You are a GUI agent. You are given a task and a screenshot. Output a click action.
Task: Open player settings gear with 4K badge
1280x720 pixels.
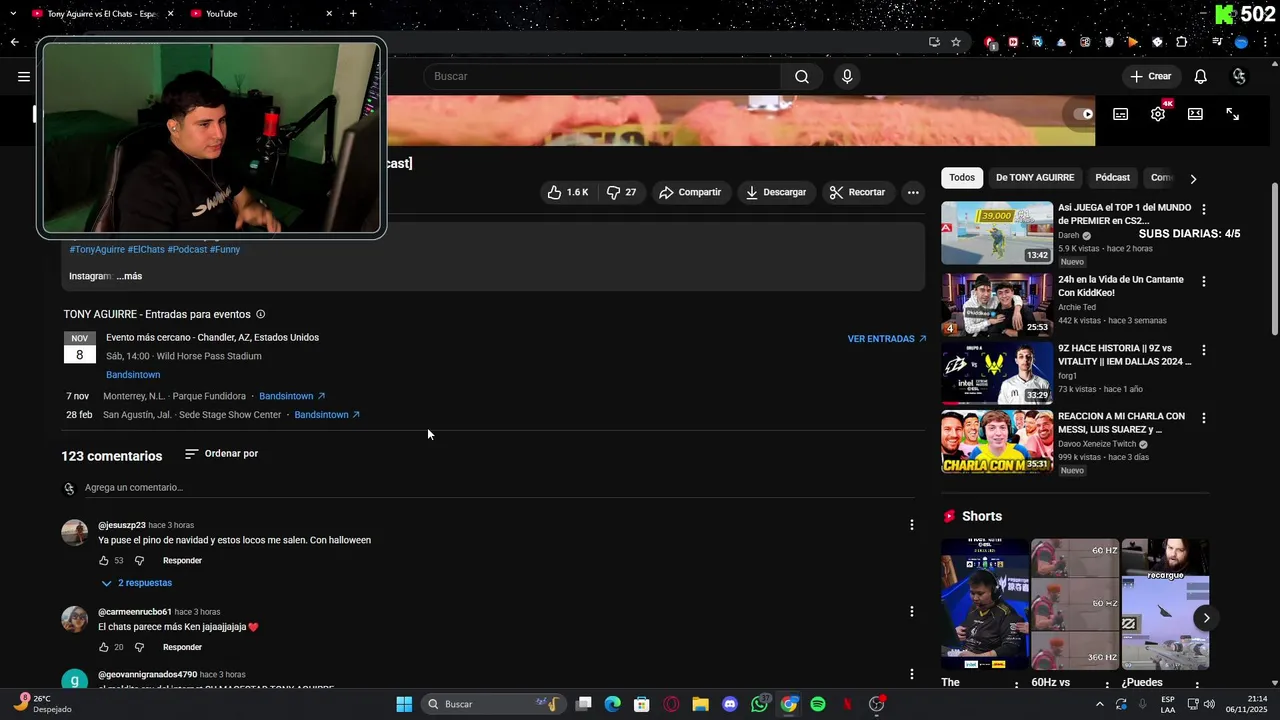[x=1158, y=114]
